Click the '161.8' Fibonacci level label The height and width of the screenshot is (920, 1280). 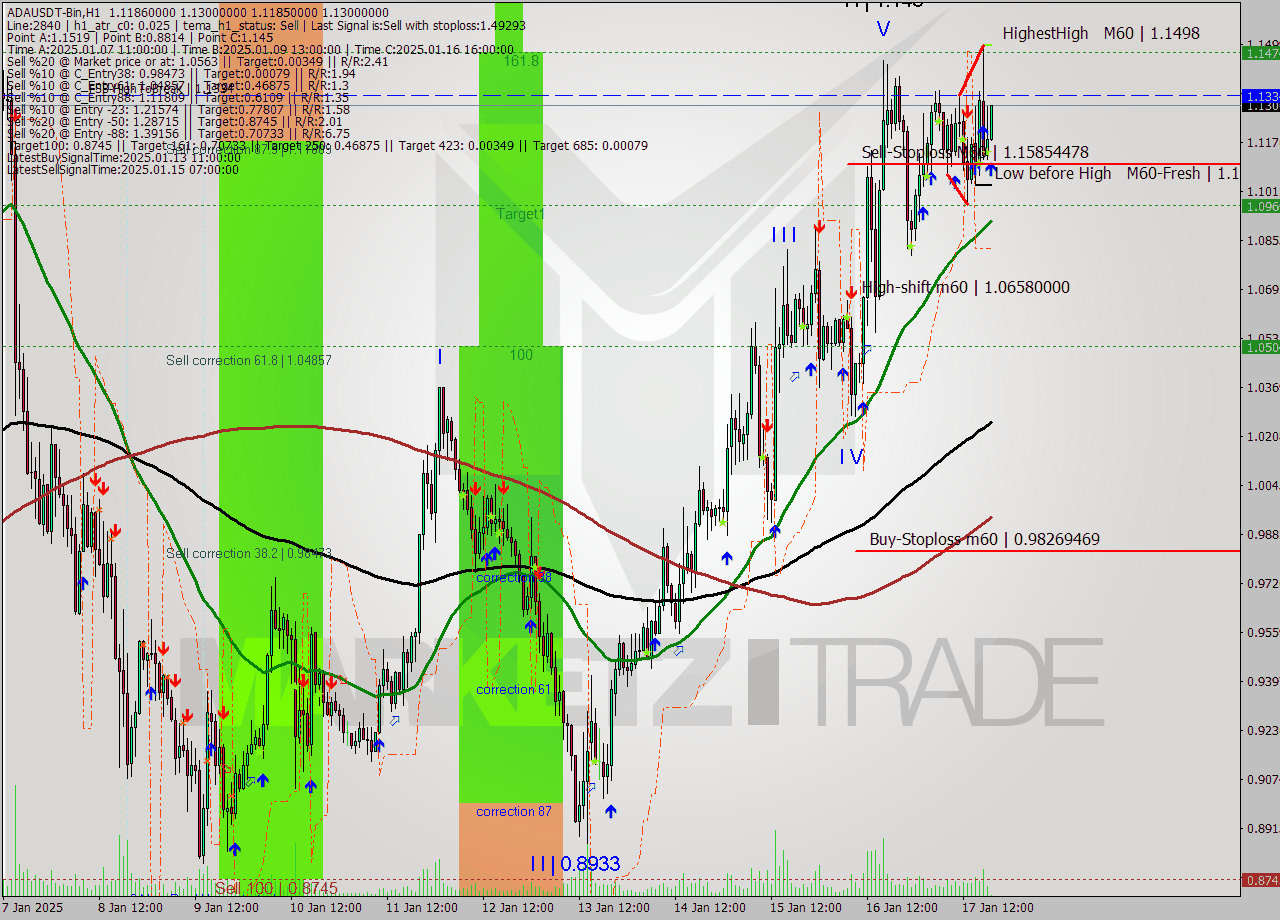coord(521,61)
